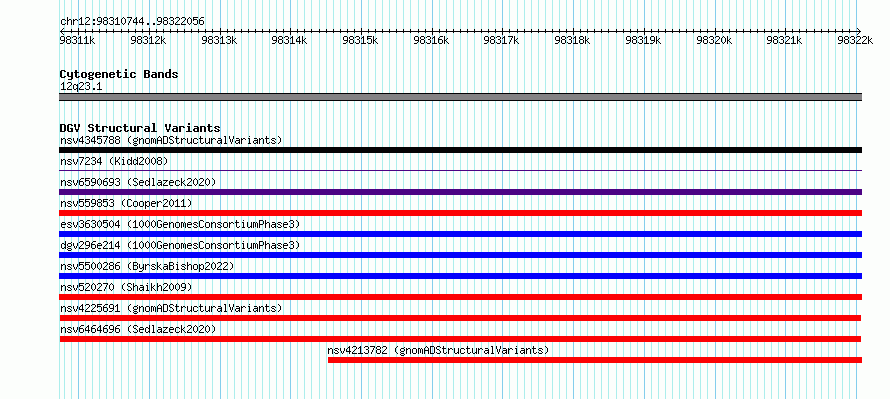The height and width of the screenshot is (399, 890).
Task: Select the dark purple nsv6590693 bar
Action: point(460,192)
